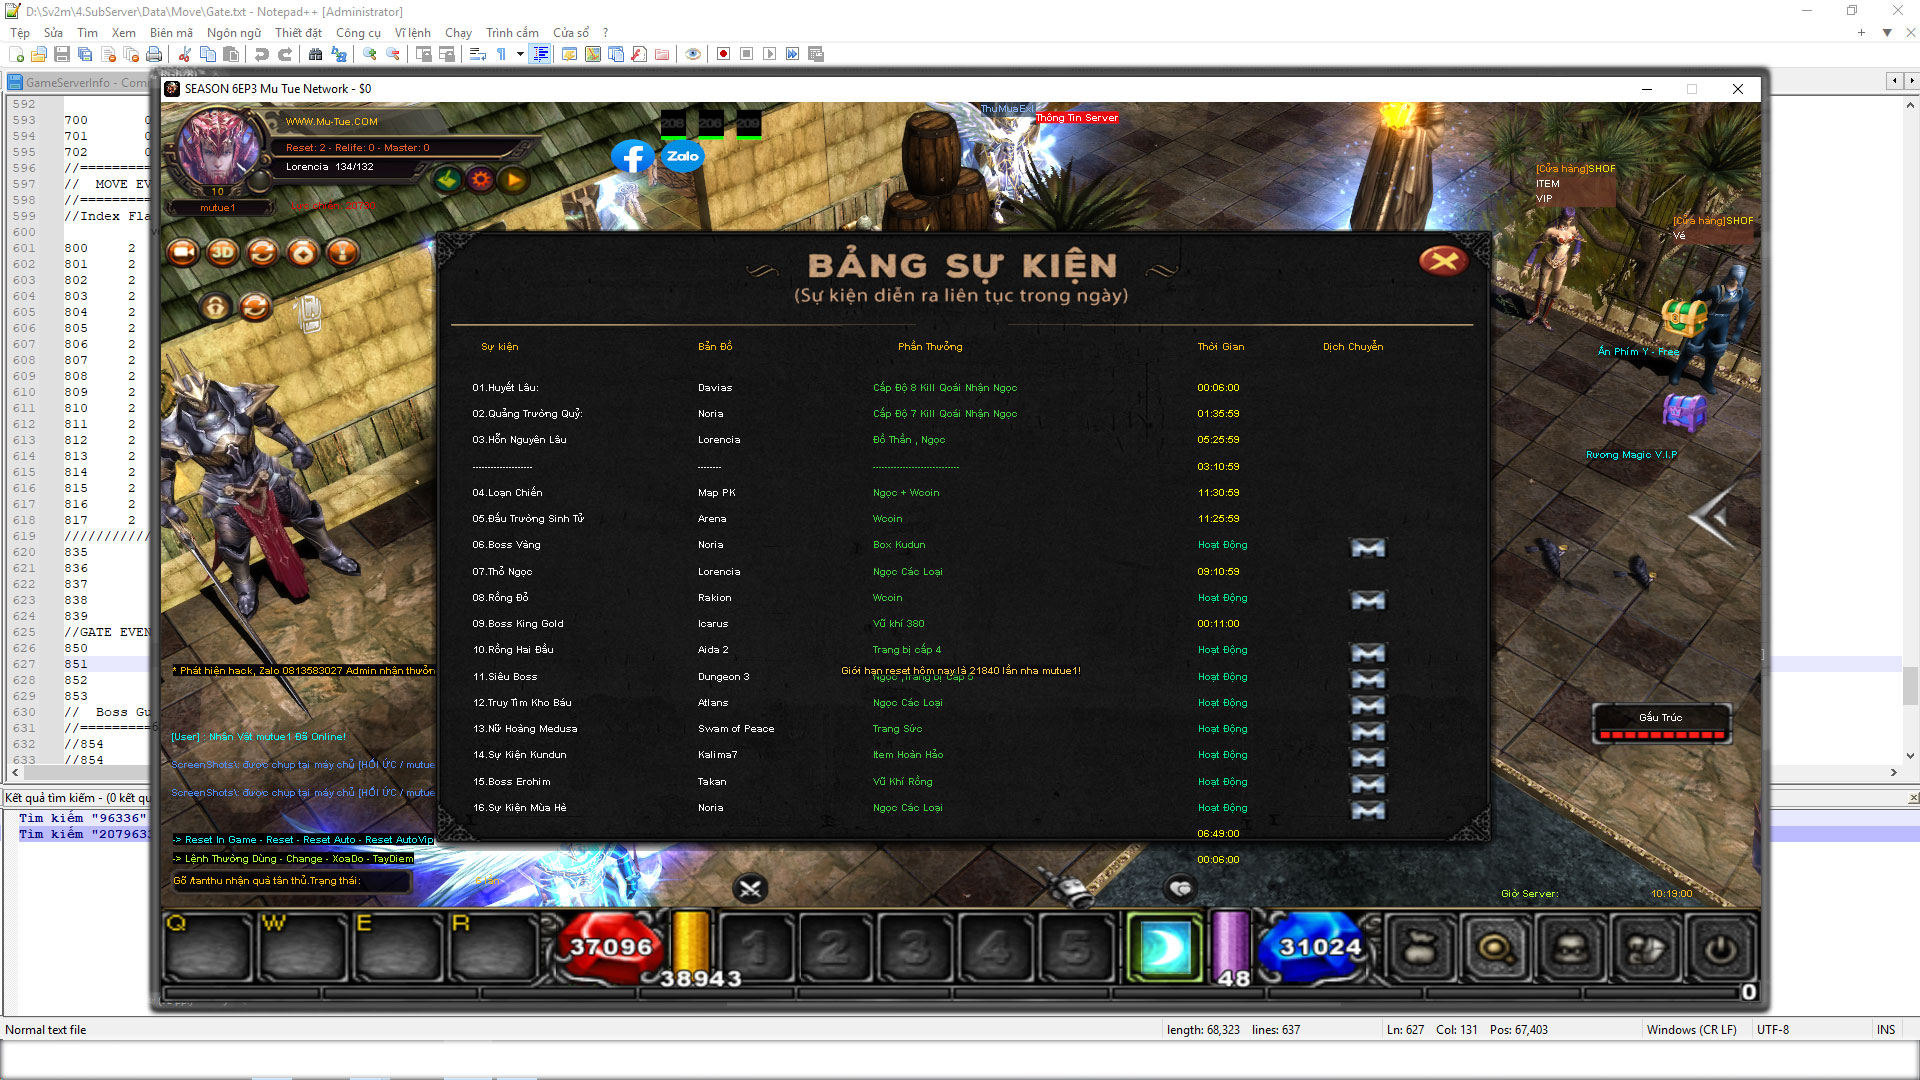
Task: Click the Replace icon in toolbar
Action: pos(339,54)
